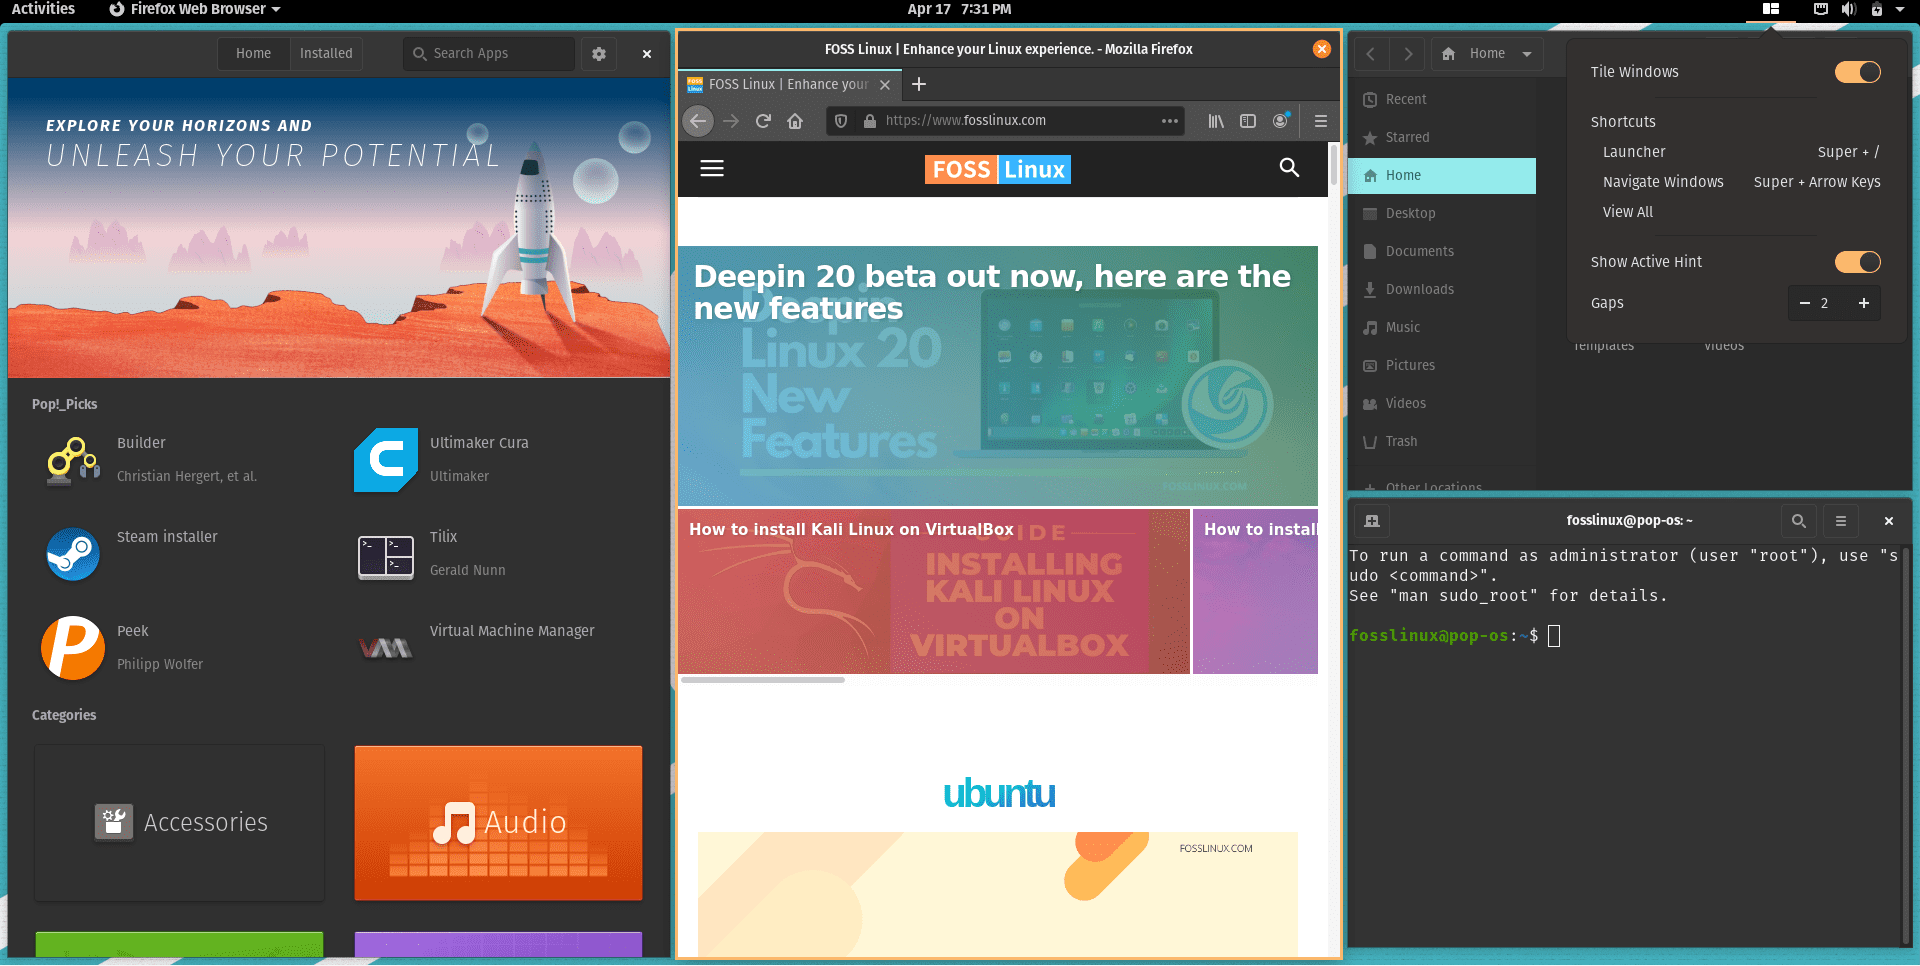The height and width of the screenshot is (966, 1920).
Task: Click the terminal search icon
Action: click(x=1798, y=521)
